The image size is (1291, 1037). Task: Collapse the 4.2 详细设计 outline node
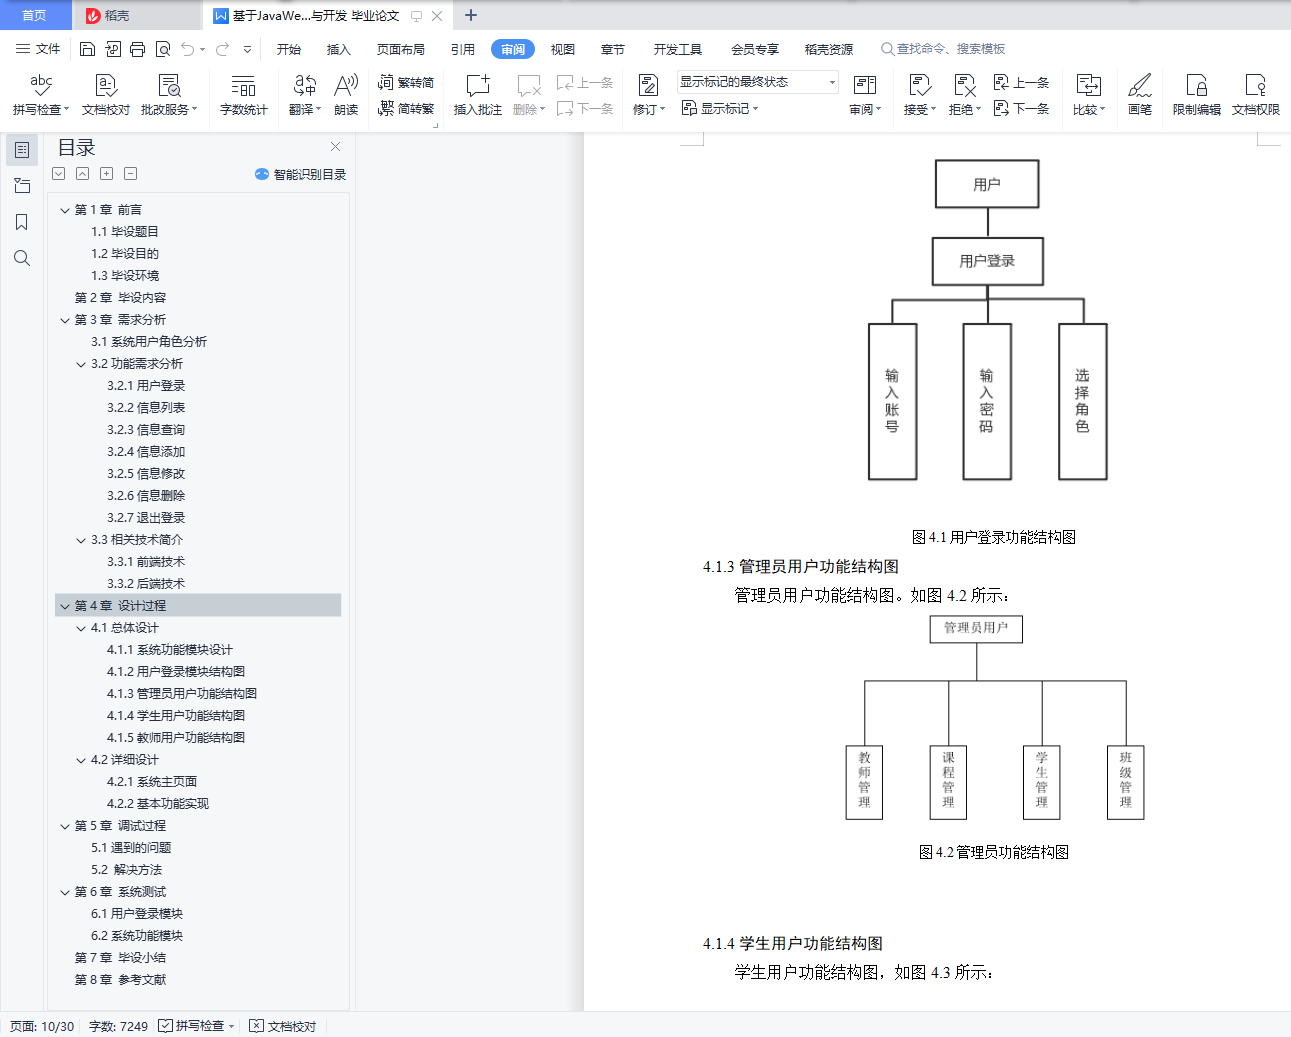coord(81,760)
